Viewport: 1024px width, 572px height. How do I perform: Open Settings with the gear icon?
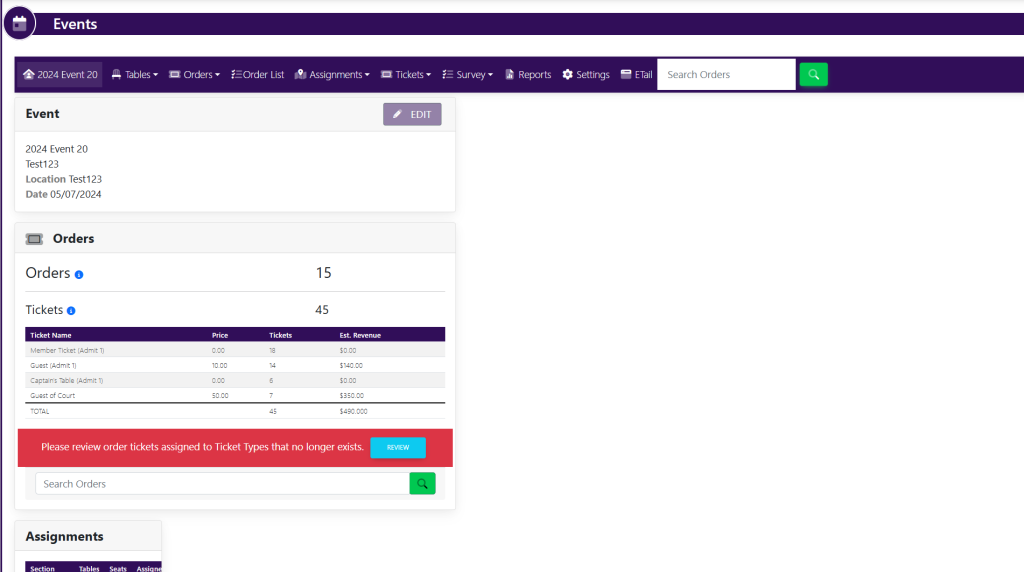(586, 75)
